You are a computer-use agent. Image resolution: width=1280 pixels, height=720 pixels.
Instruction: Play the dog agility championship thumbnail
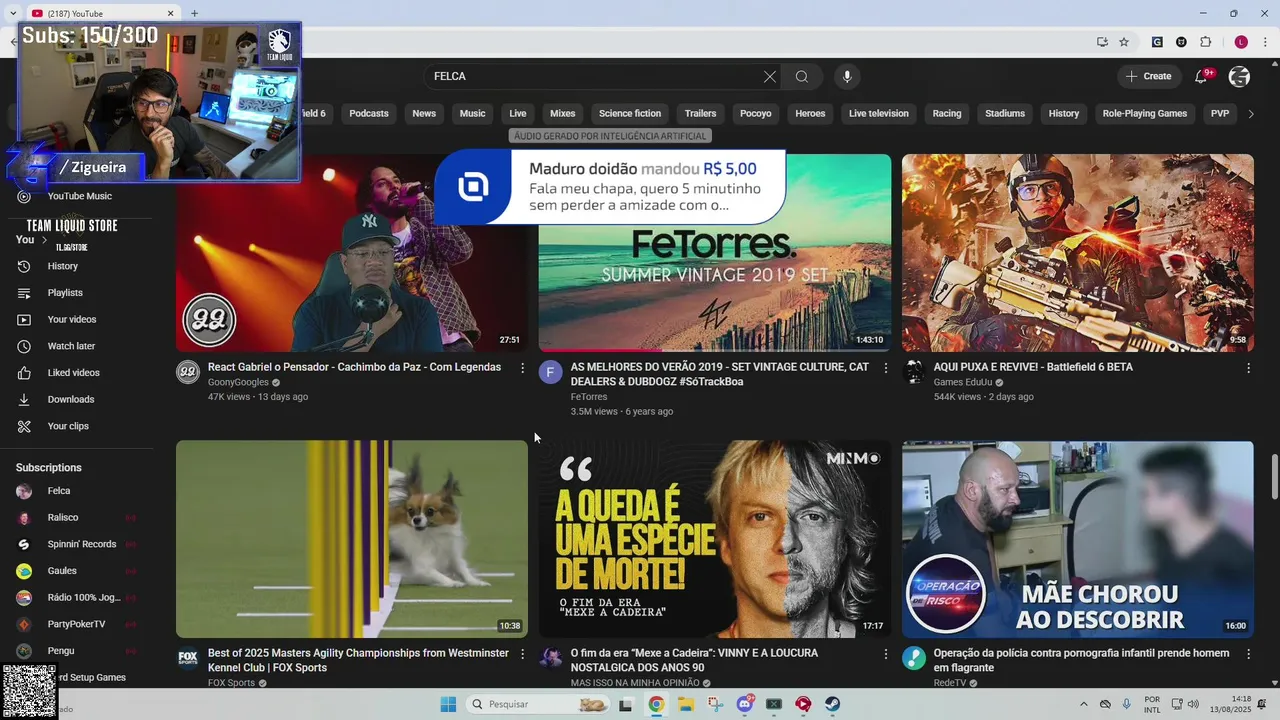pyautogui.click(x=352, y=539)
